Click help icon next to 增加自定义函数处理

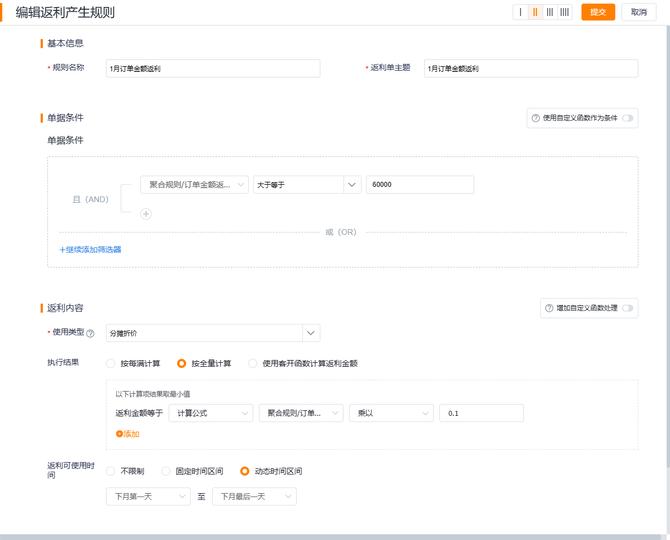point(549,308)
